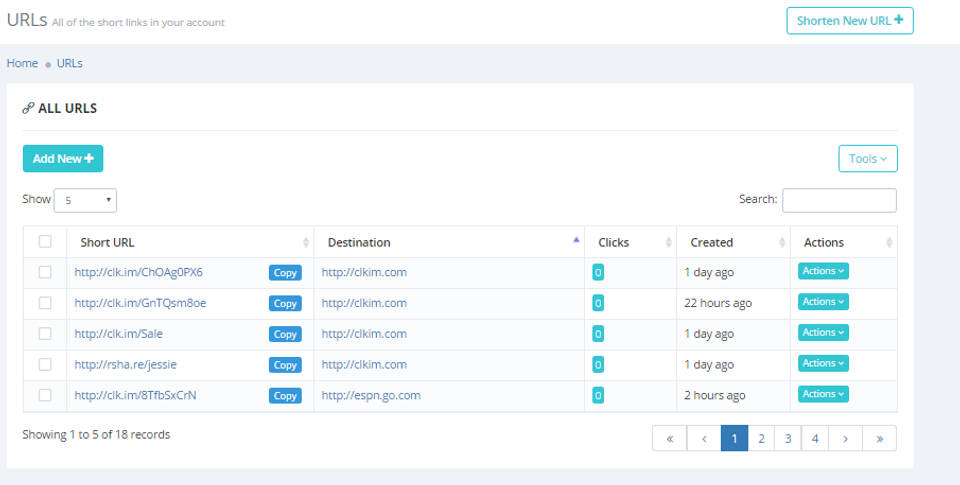The height and width of the screenshot is (485, 960).
Task: Tick the checkbox for clk.im/ChOAg0PX6 row
Action: coord(45,272)
